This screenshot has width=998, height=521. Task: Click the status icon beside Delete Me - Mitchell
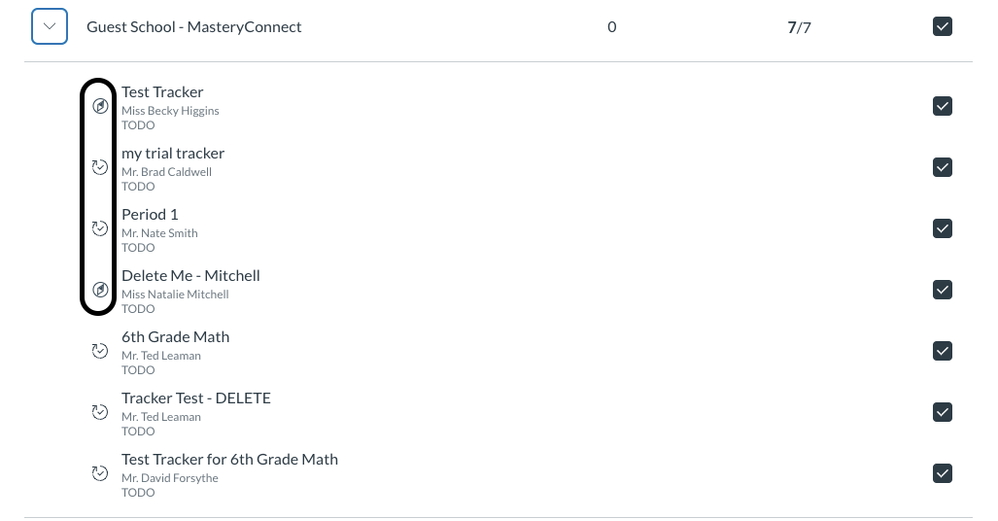[x=100, y=290]
